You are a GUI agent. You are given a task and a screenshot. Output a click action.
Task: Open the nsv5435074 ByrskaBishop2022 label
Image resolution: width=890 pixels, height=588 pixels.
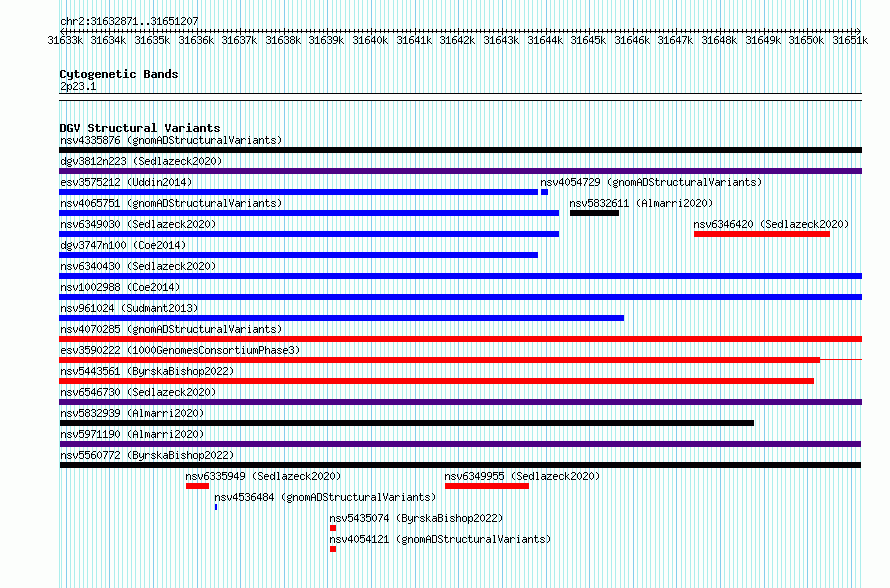(416, 518)
